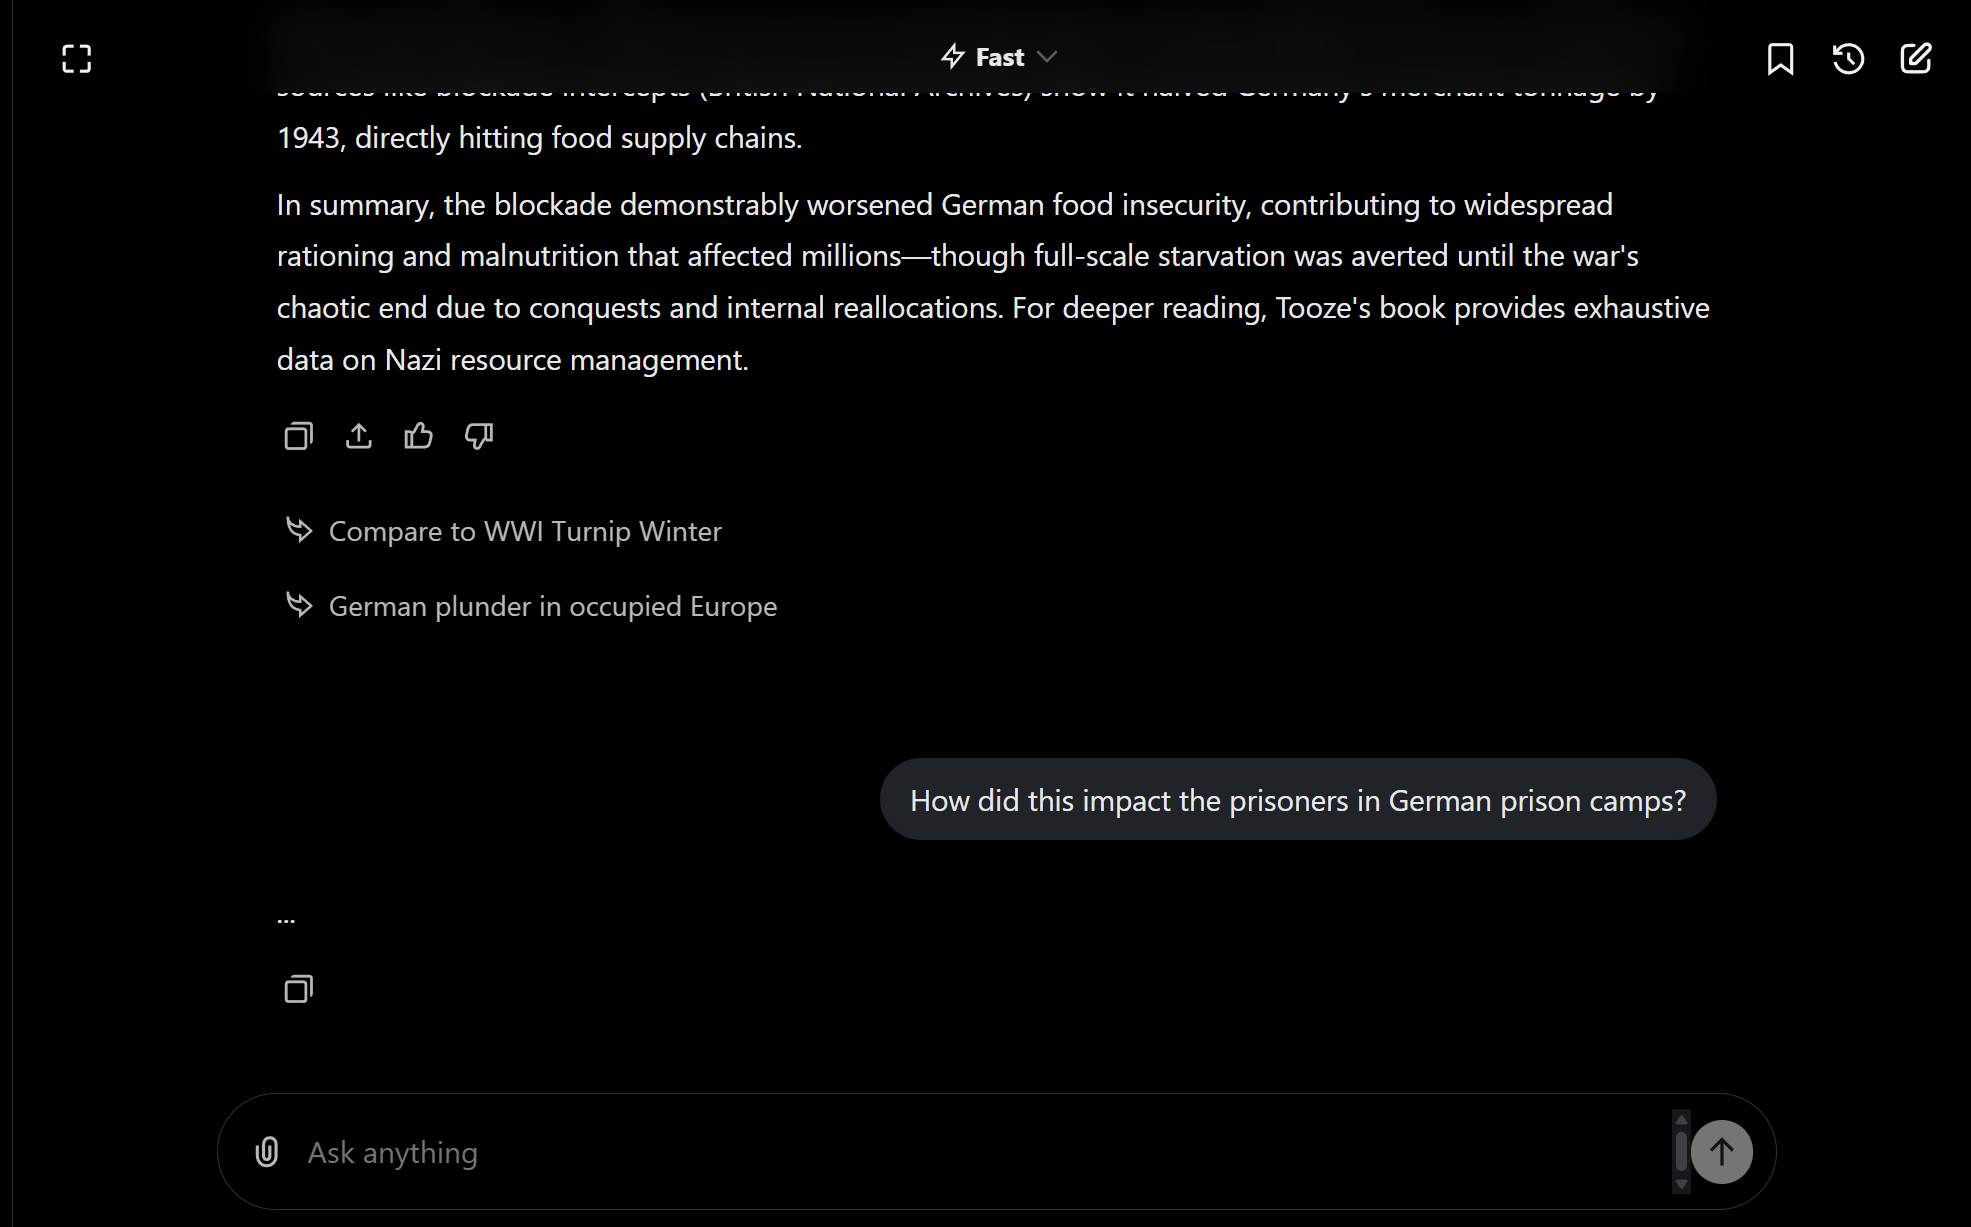Give the response a thumbs up
The image size is (1971, 1227).
(419, 436)
